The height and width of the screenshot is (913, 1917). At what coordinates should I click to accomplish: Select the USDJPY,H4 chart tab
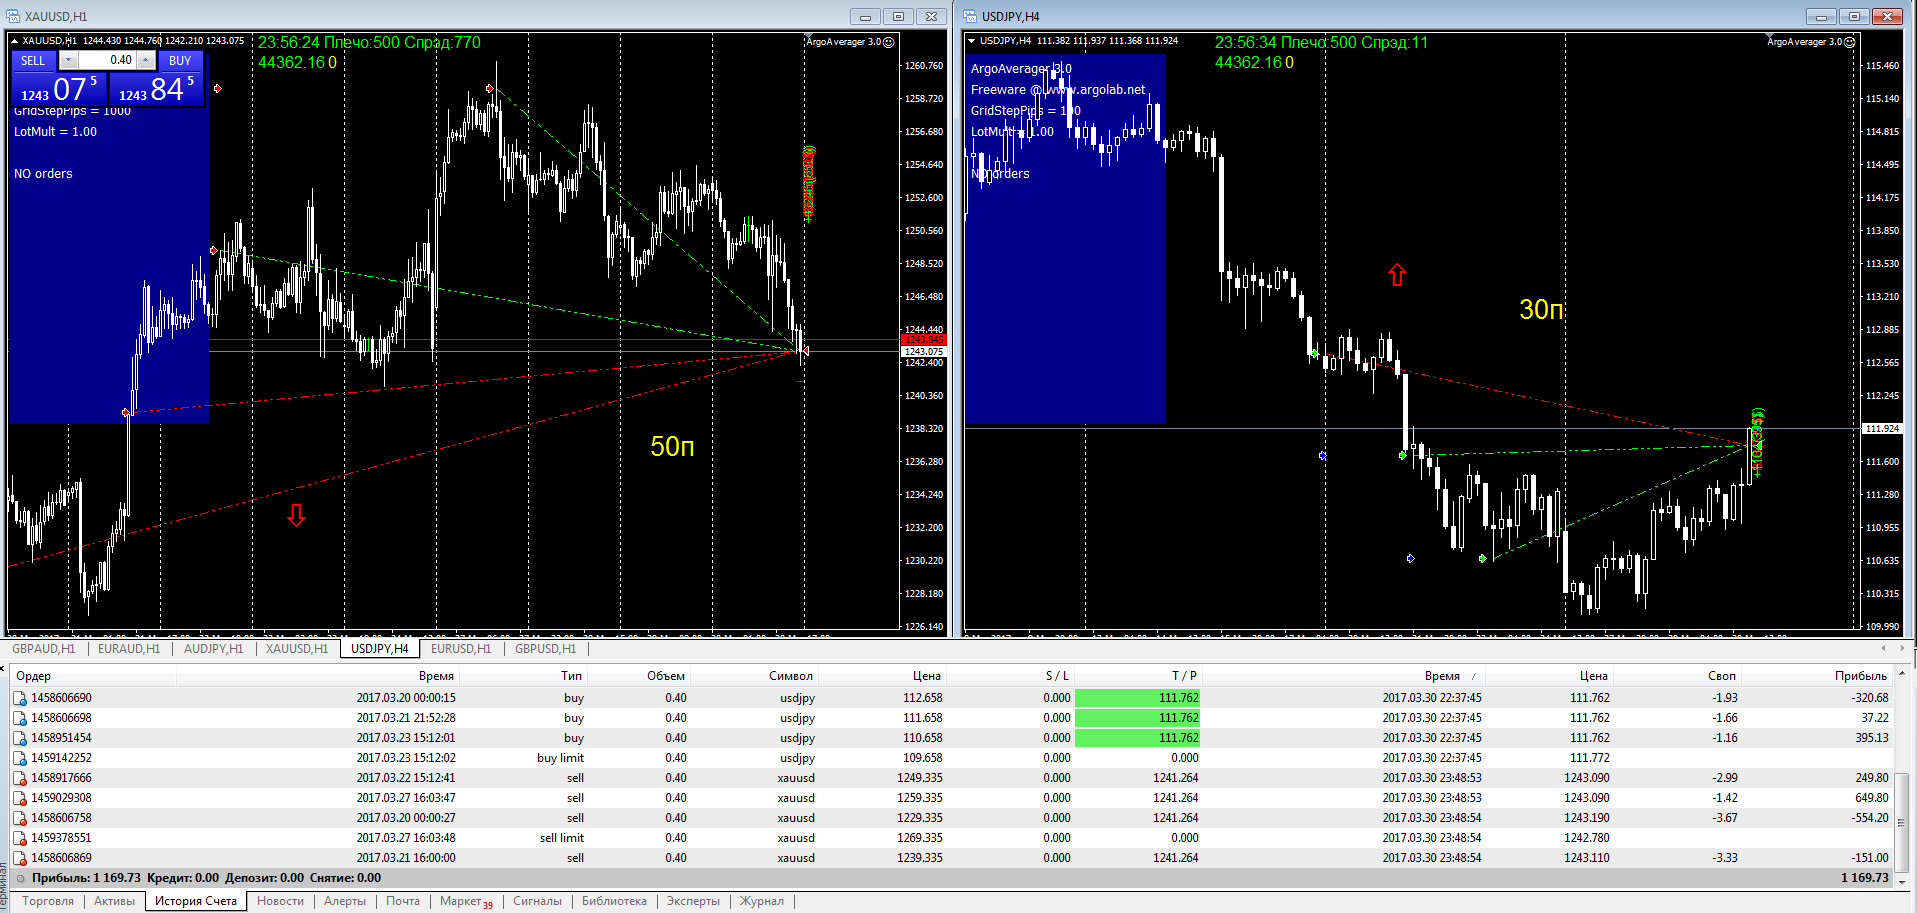tap(379, 649)
